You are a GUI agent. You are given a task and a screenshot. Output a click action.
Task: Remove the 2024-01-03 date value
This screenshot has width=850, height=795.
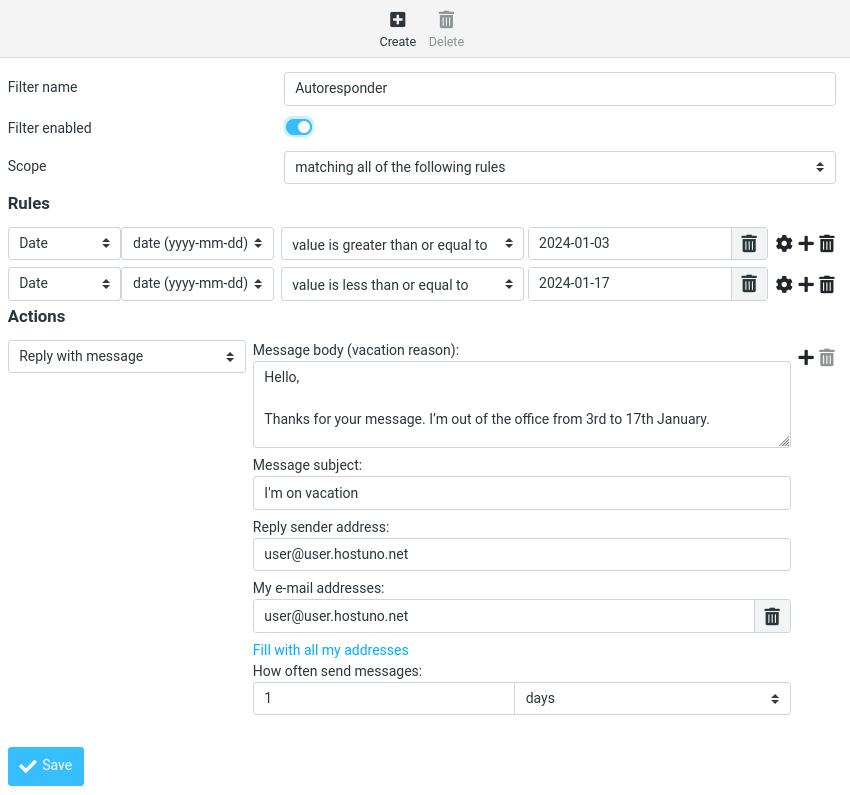[x=749, y=244]
